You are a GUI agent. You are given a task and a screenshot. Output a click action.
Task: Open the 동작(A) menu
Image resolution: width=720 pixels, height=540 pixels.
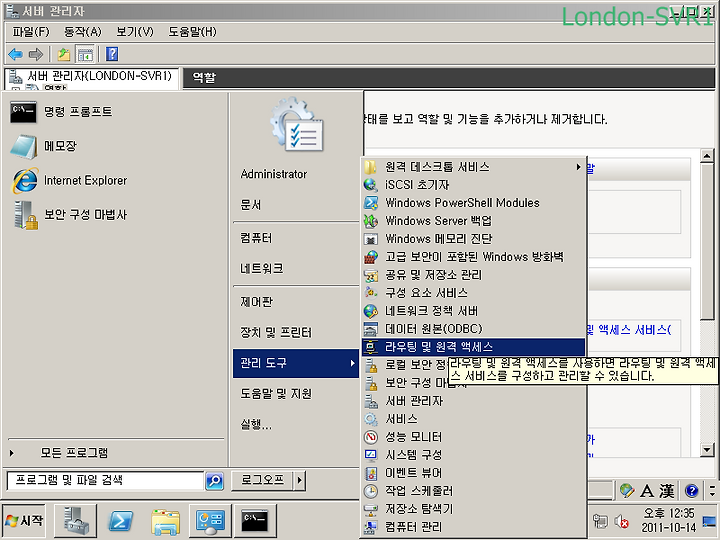click(83, 32)
